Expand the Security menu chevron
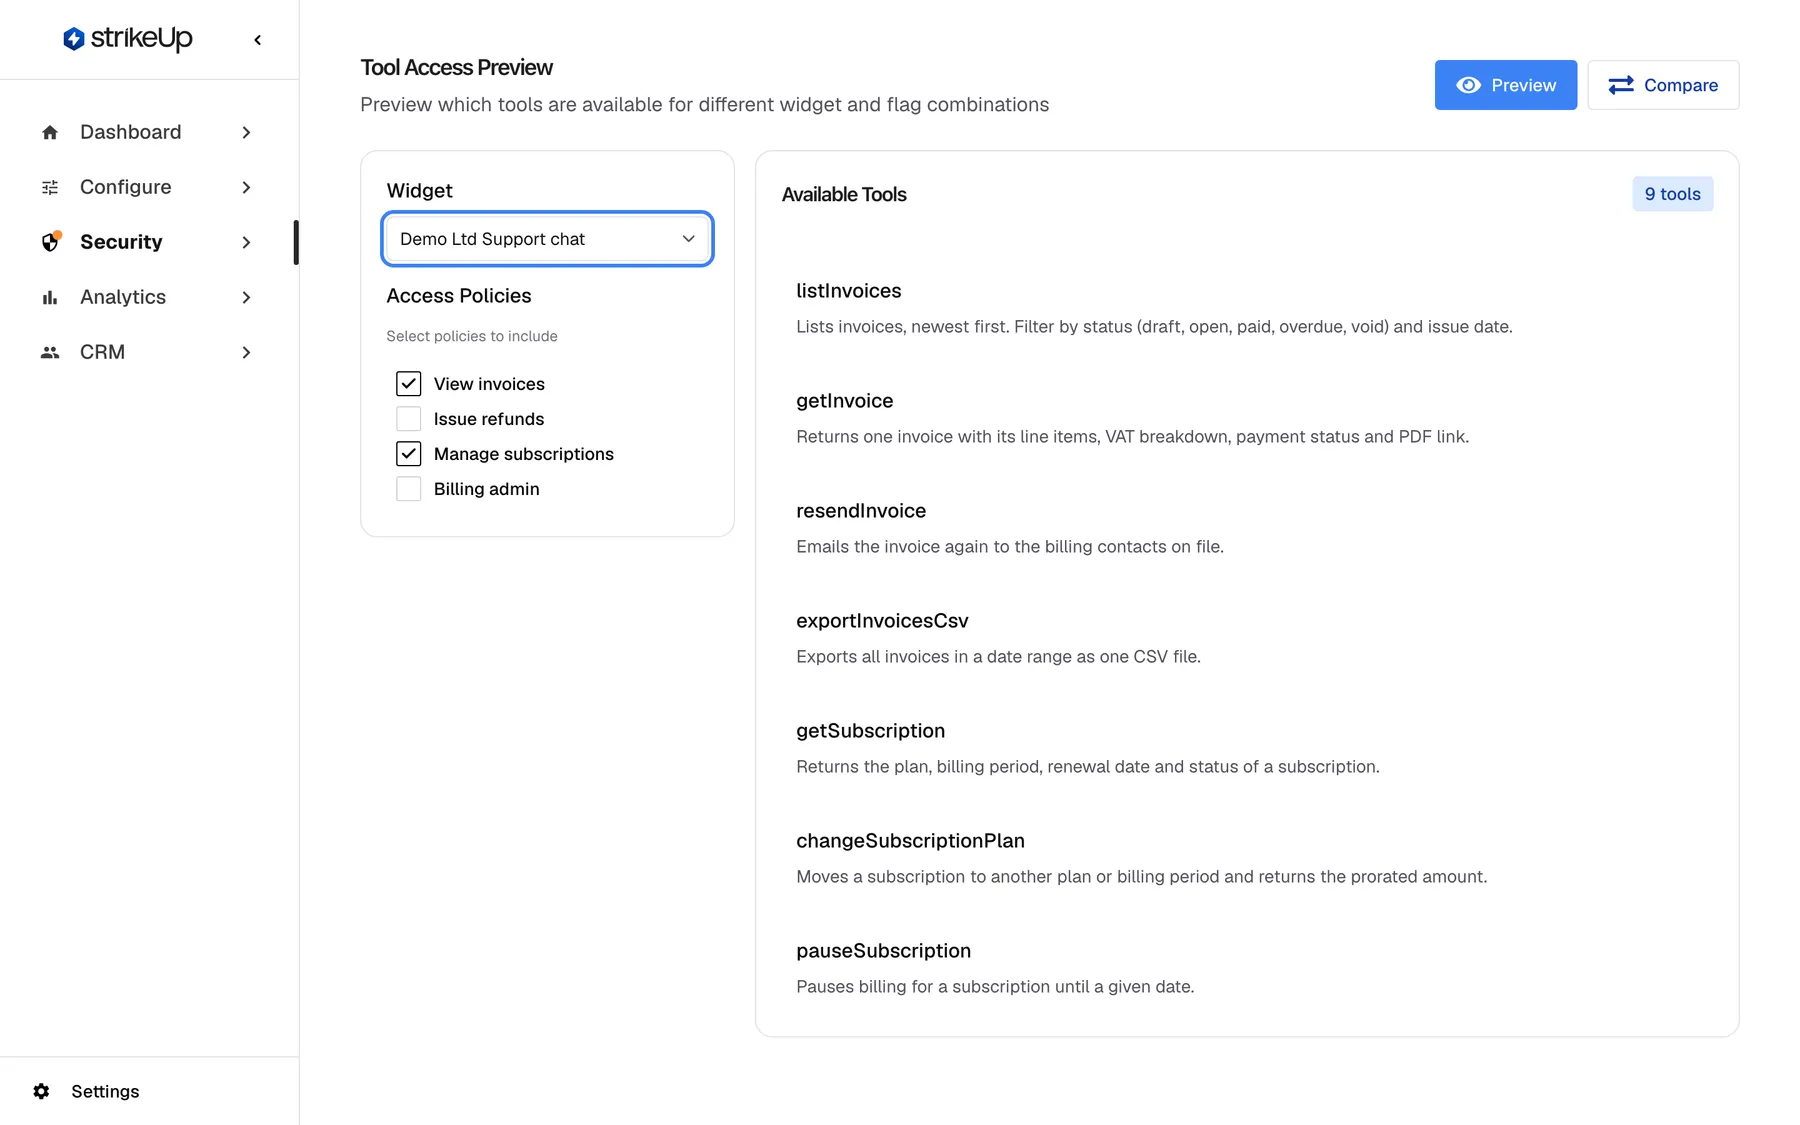1800x1125 pixels. click(x=246, y=242)
